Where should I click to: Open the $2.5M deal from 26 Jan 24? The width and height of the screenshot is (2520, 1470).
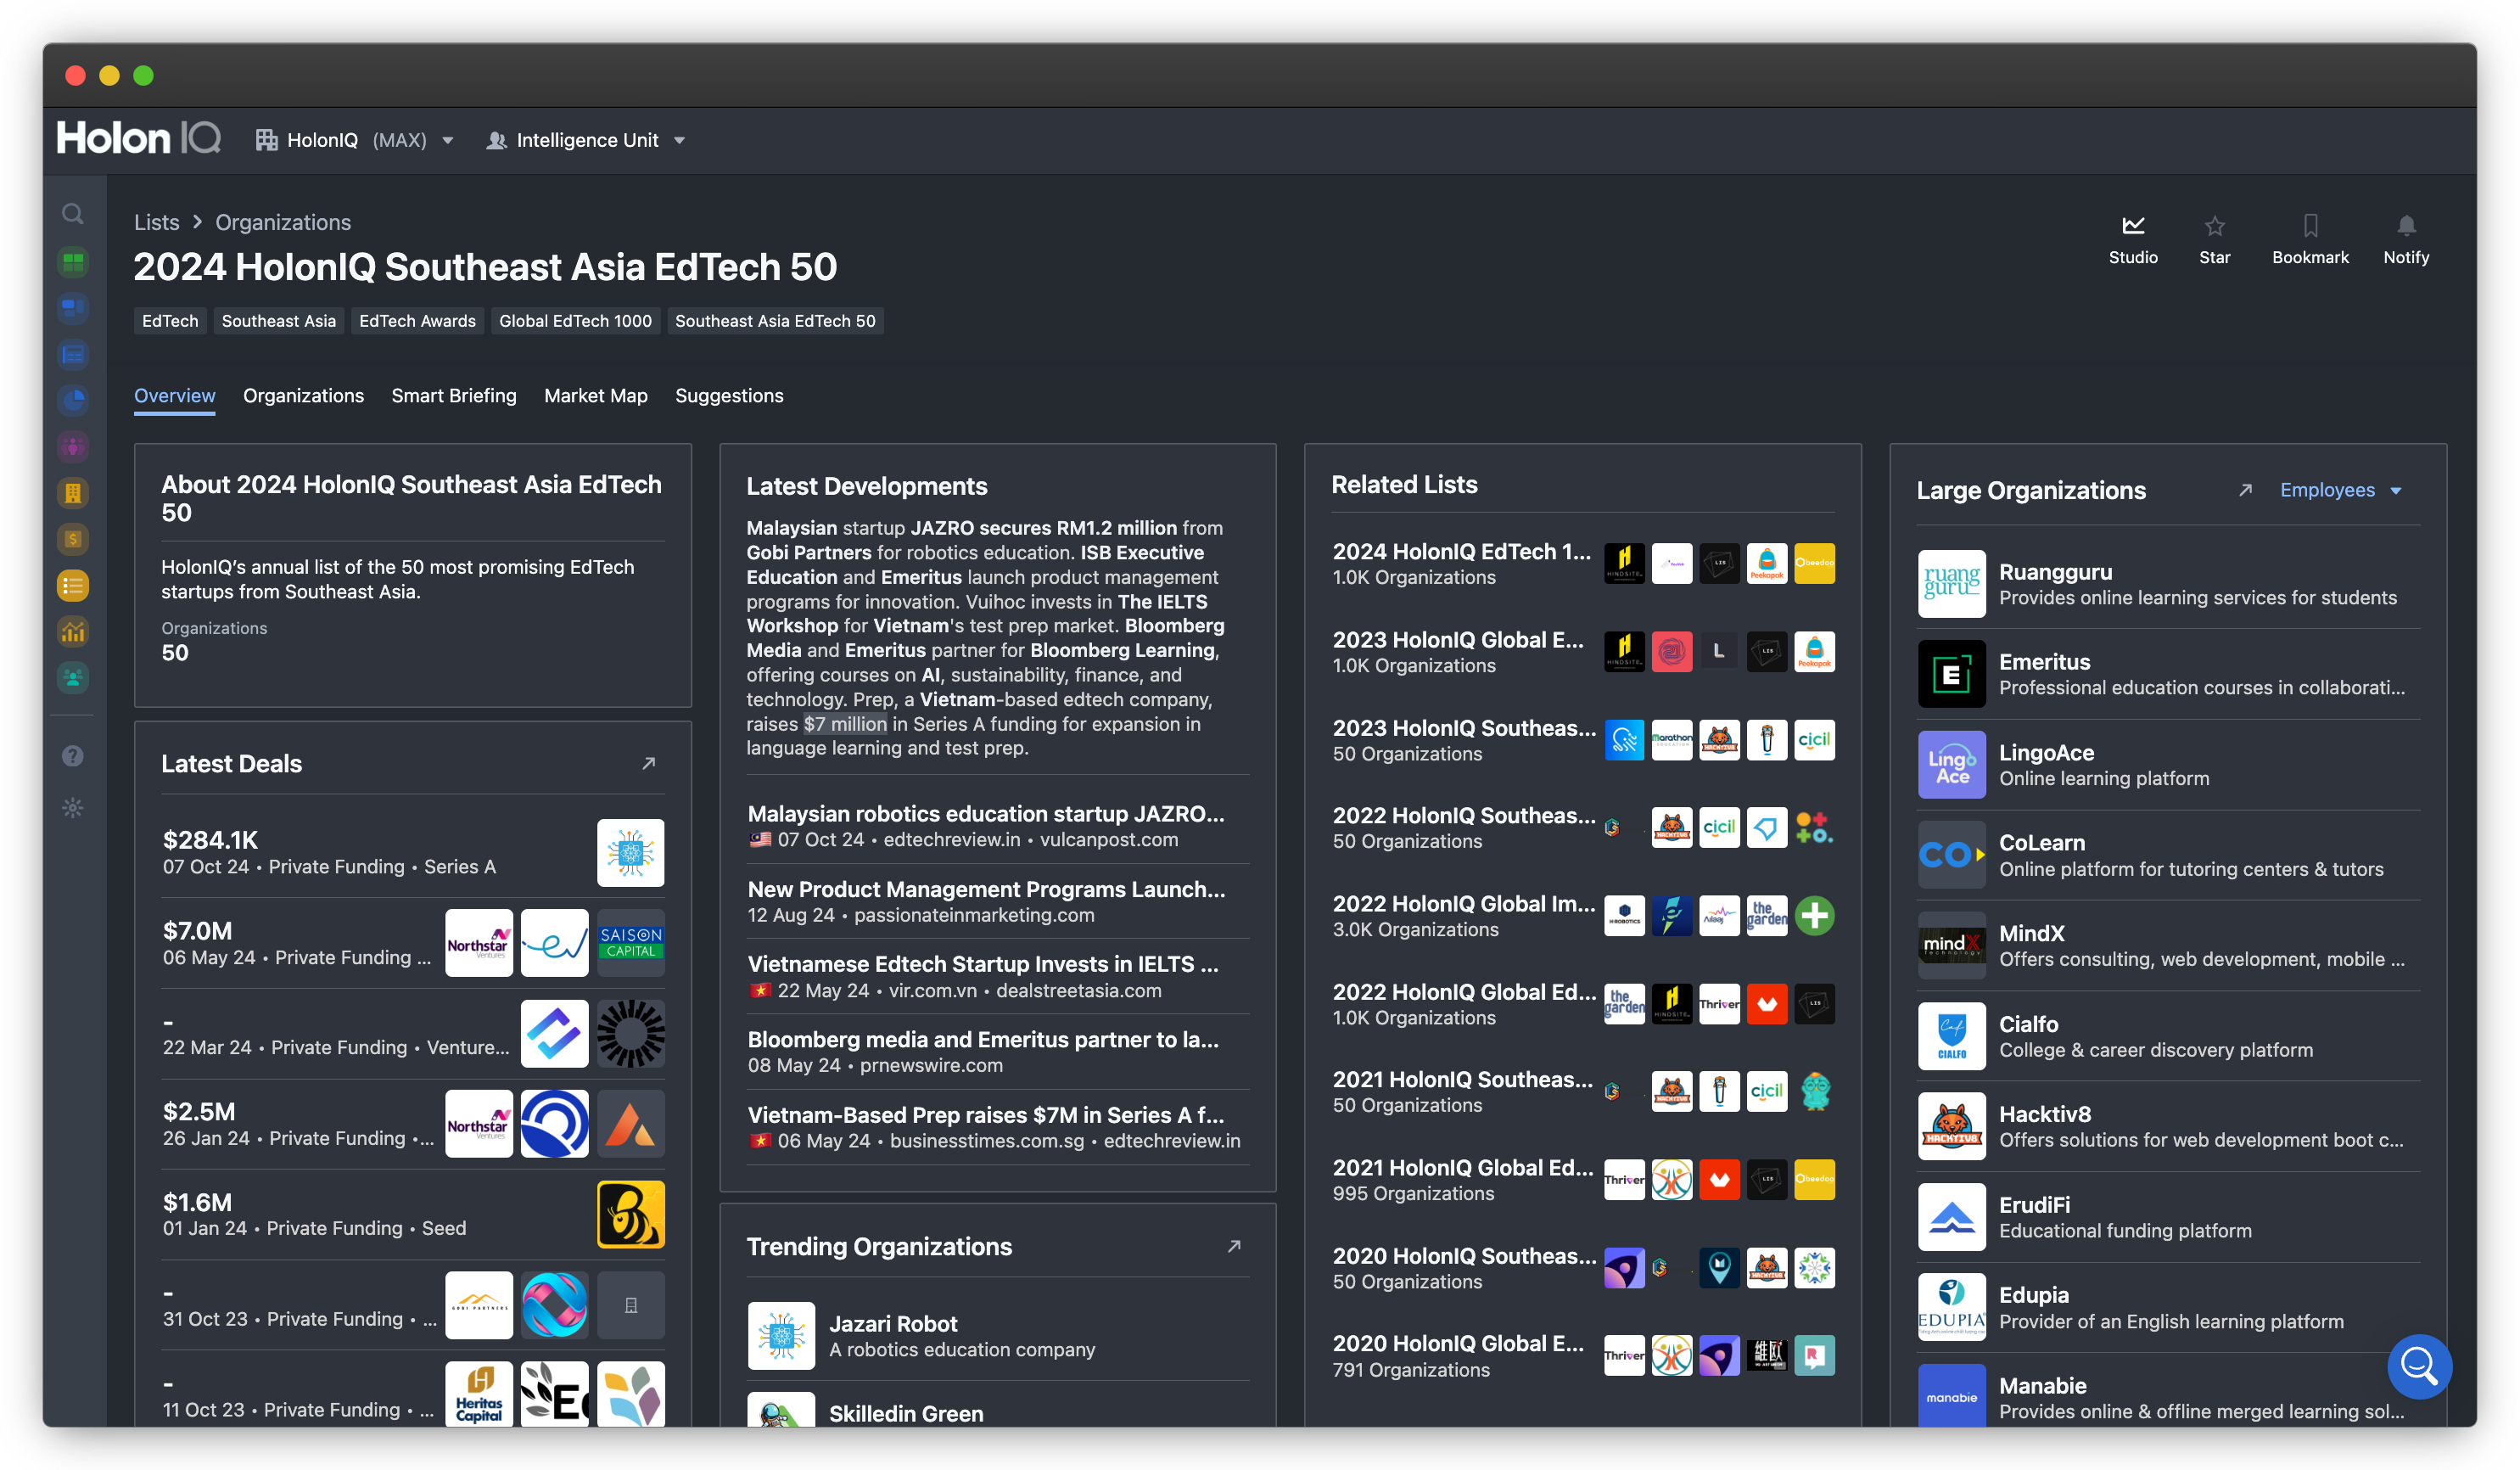[412, 1124]
